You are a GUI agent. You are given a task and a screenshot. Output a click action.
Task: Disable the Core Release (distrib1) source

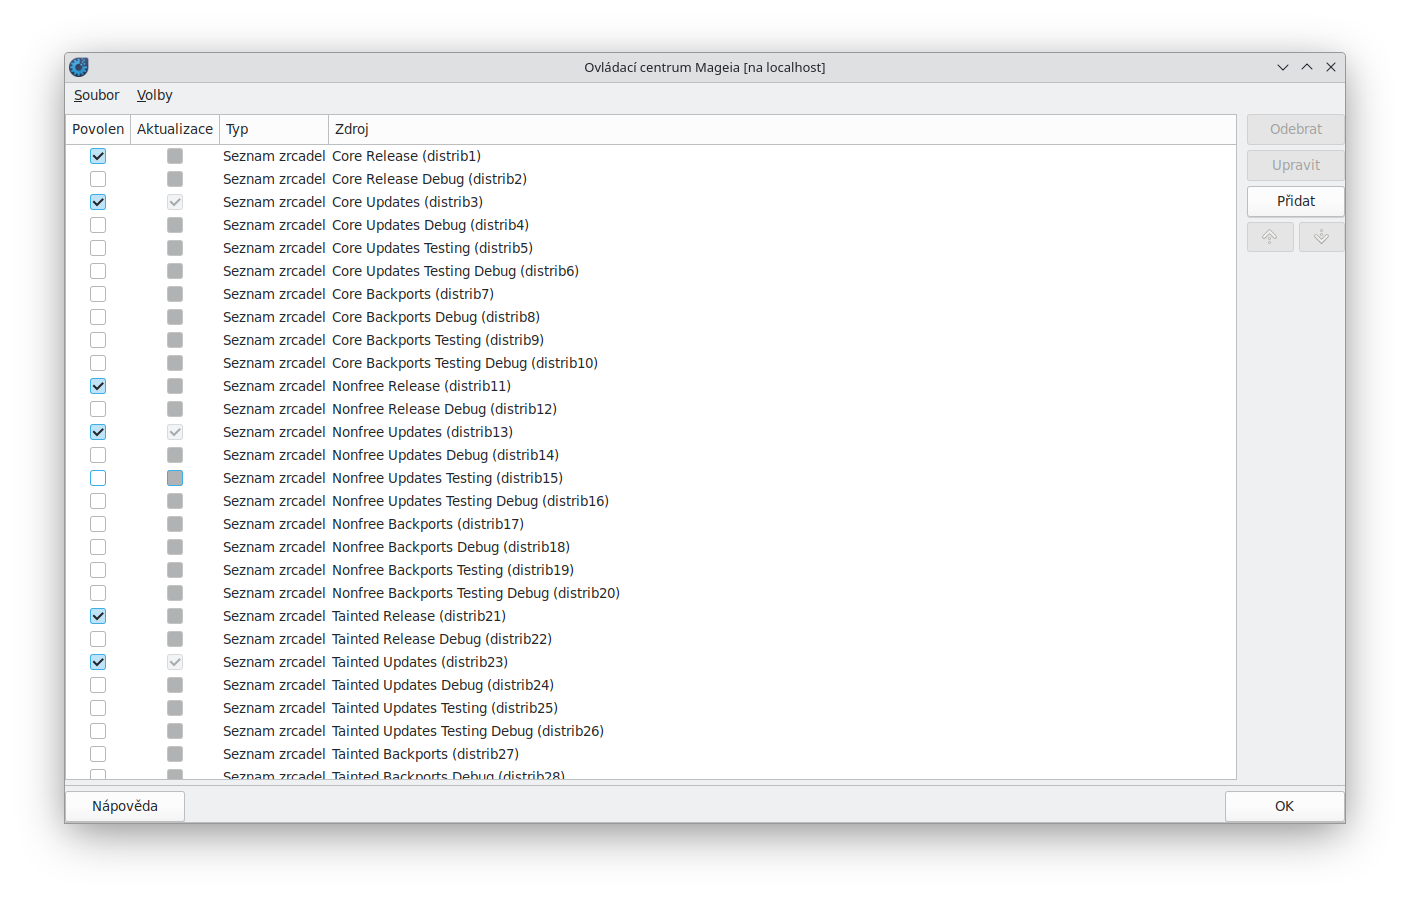(x=98, y=156)
